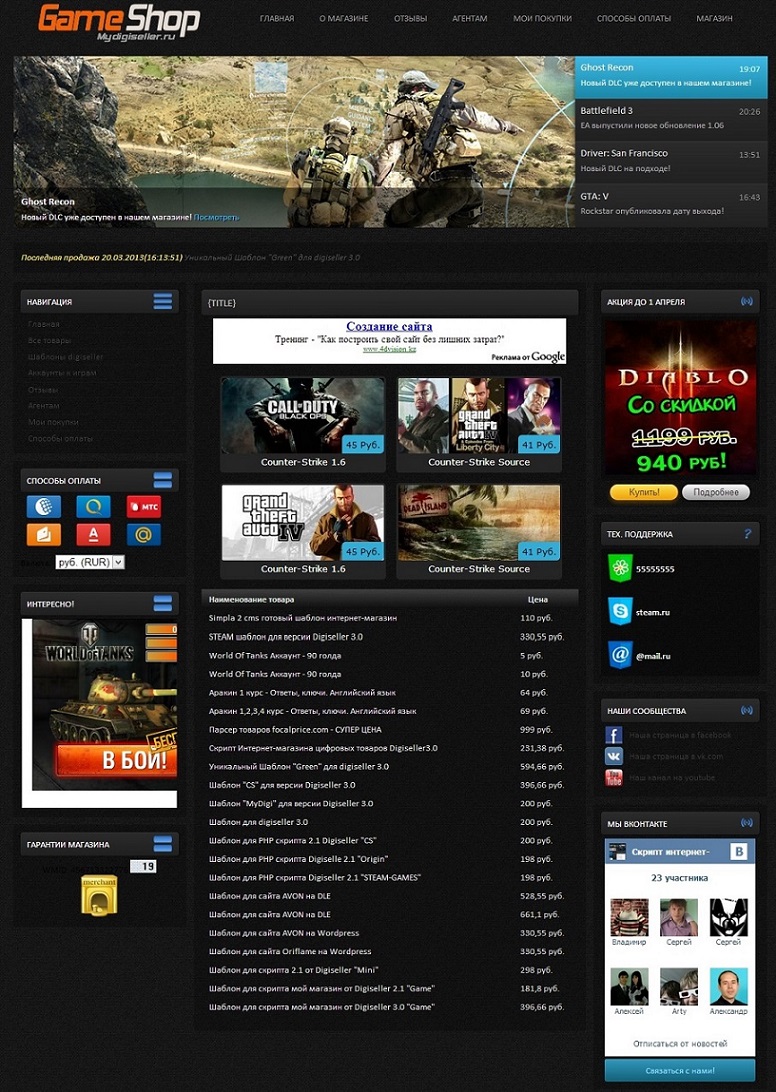Select the Driver: San Francisco news tab
Image resolution: width=776 pixels, height=1092 pixels.
(x=671, y=161)
